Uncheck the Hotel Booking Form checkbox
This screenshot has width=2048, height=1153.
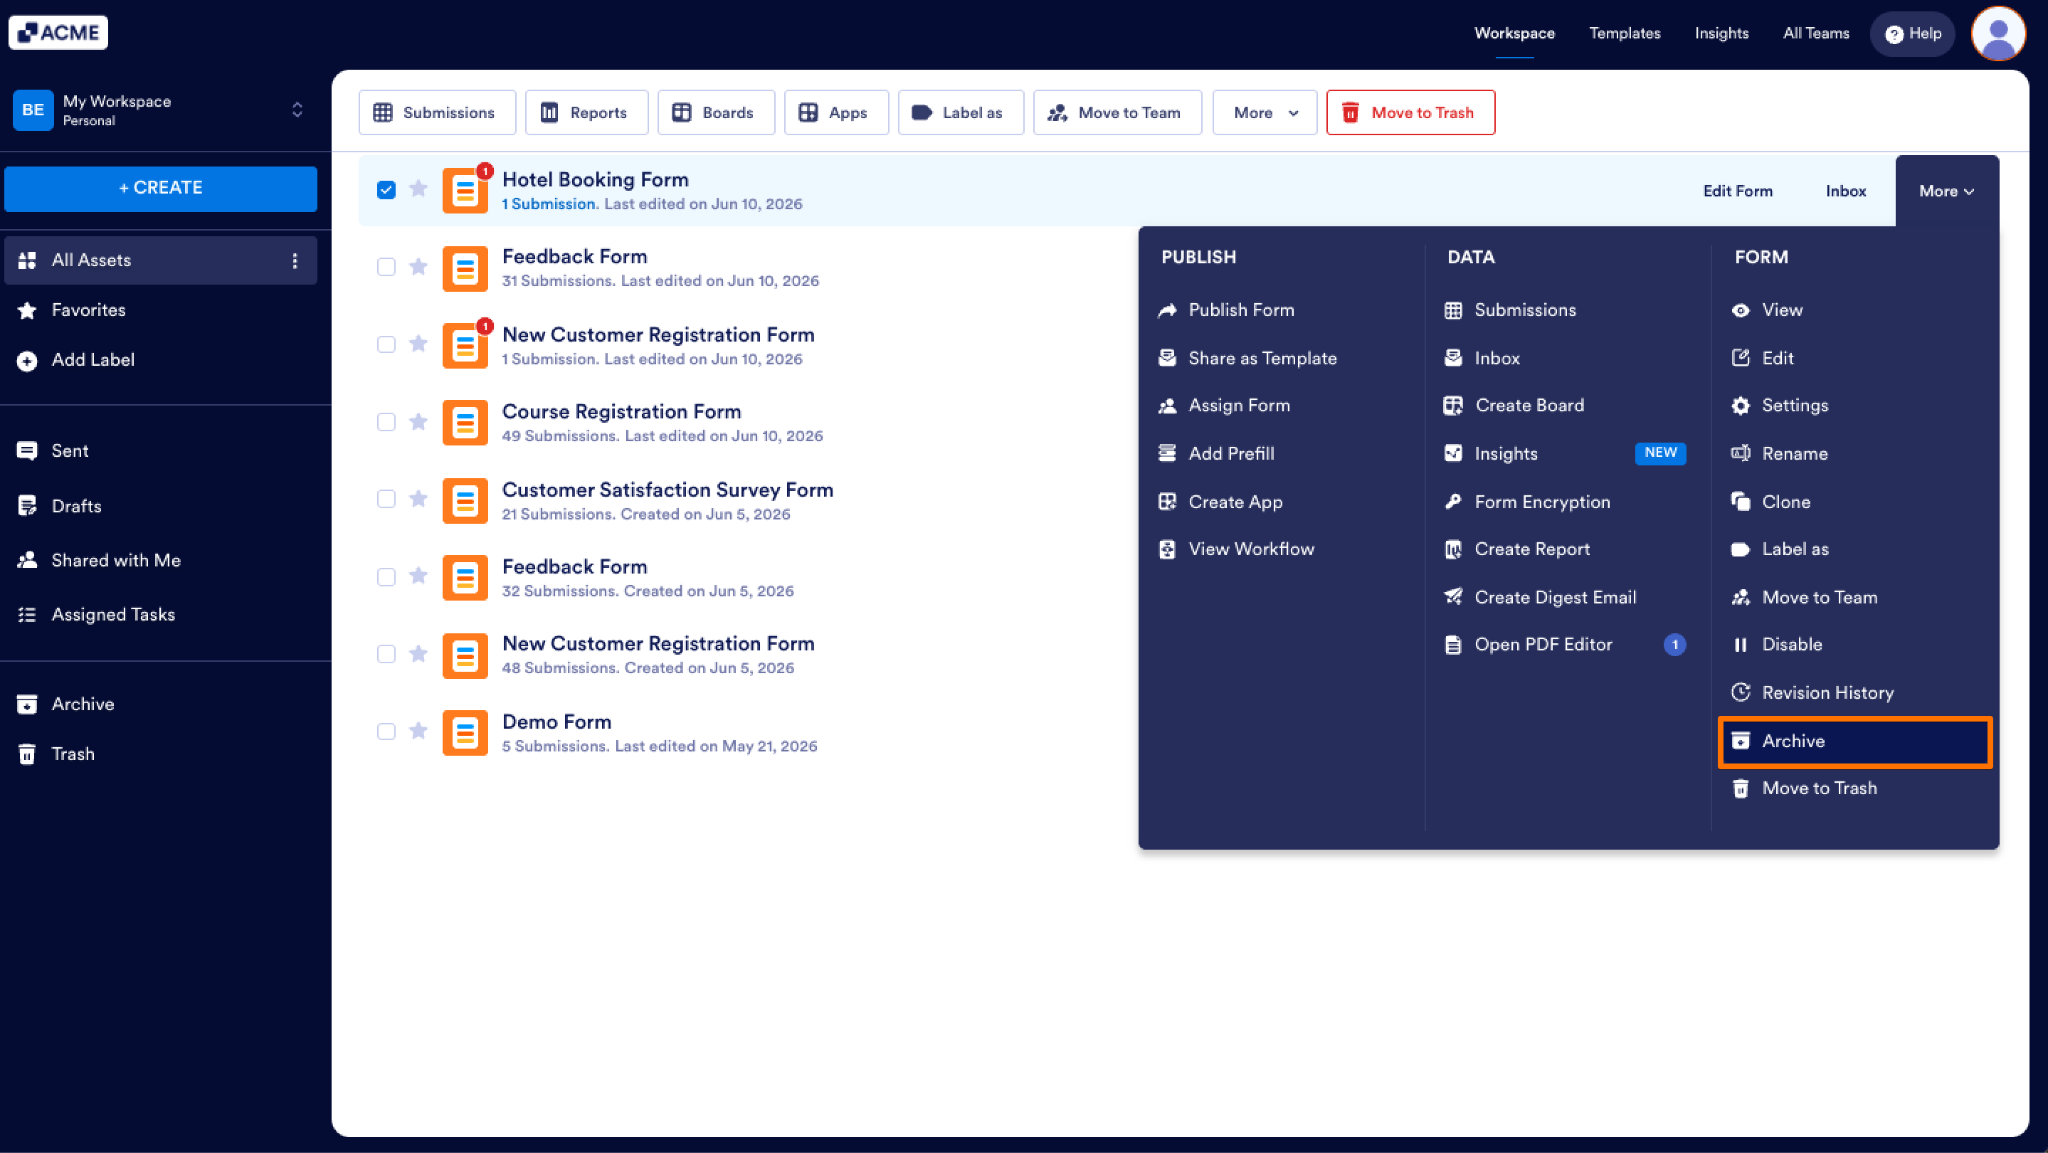click(x=386, y=190)
